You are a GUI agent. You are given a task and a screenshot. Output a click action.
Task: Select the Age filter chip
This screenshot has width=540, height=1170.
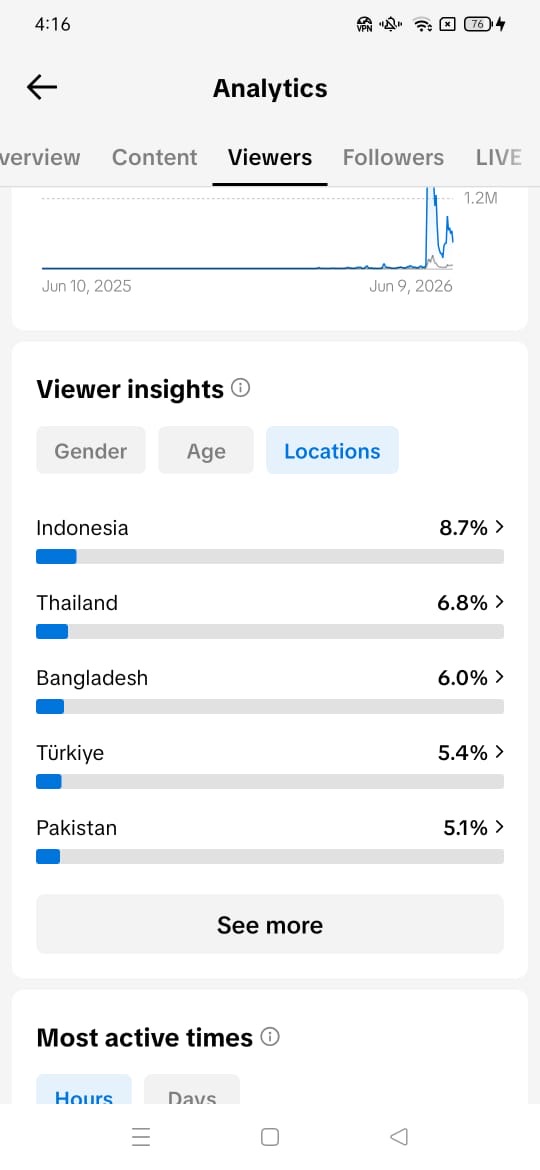(206, 450)
